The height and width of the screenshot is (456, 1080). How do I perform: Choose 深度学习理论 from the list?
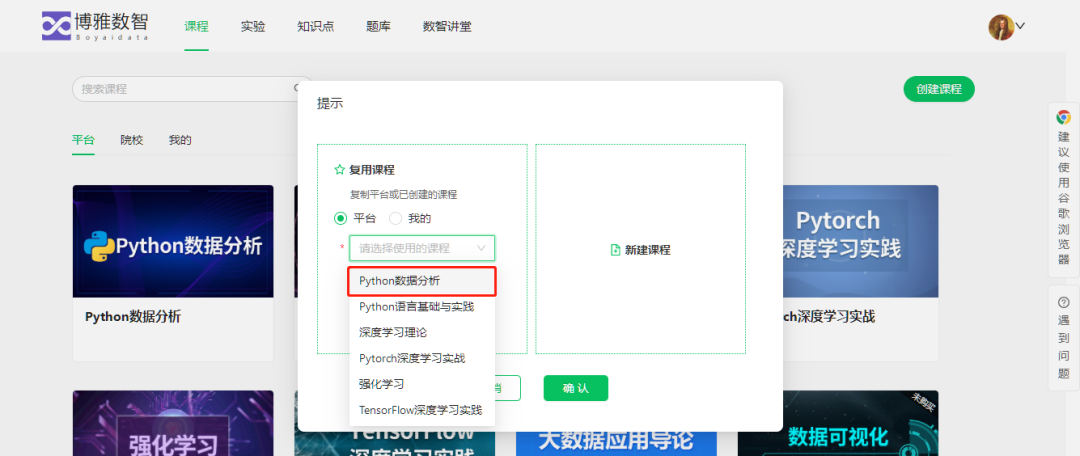click(422, 332)
